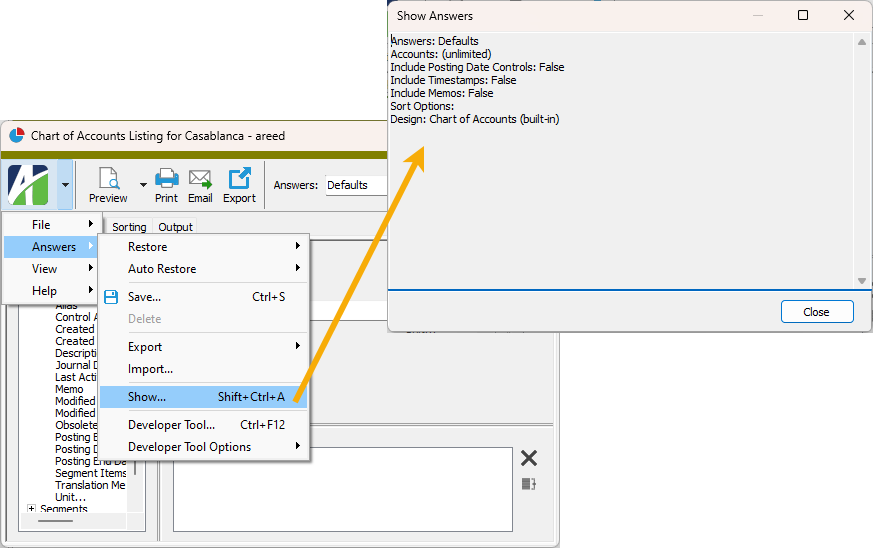Expand the Preview button's dropdown arrow
This screenshot has width=873, height=548.
[143, 185]
